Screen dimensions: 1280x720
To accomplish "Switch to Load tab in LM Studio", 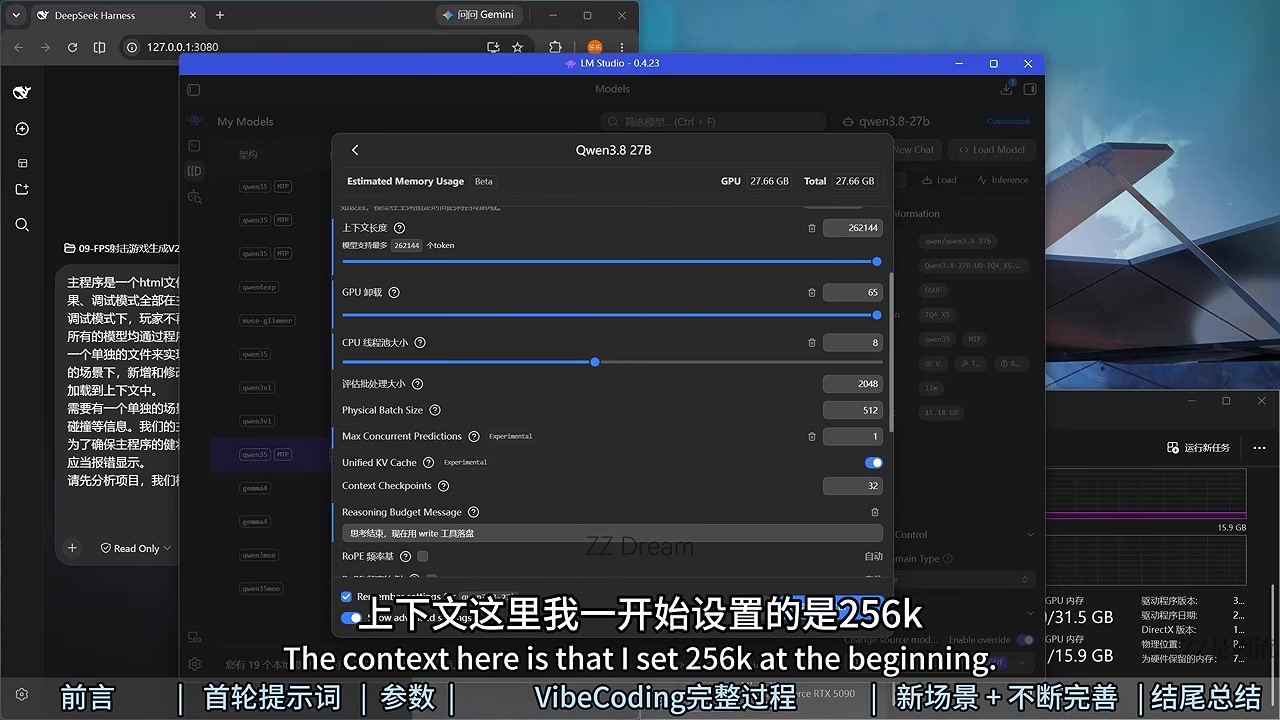I will tap(939, 180).
